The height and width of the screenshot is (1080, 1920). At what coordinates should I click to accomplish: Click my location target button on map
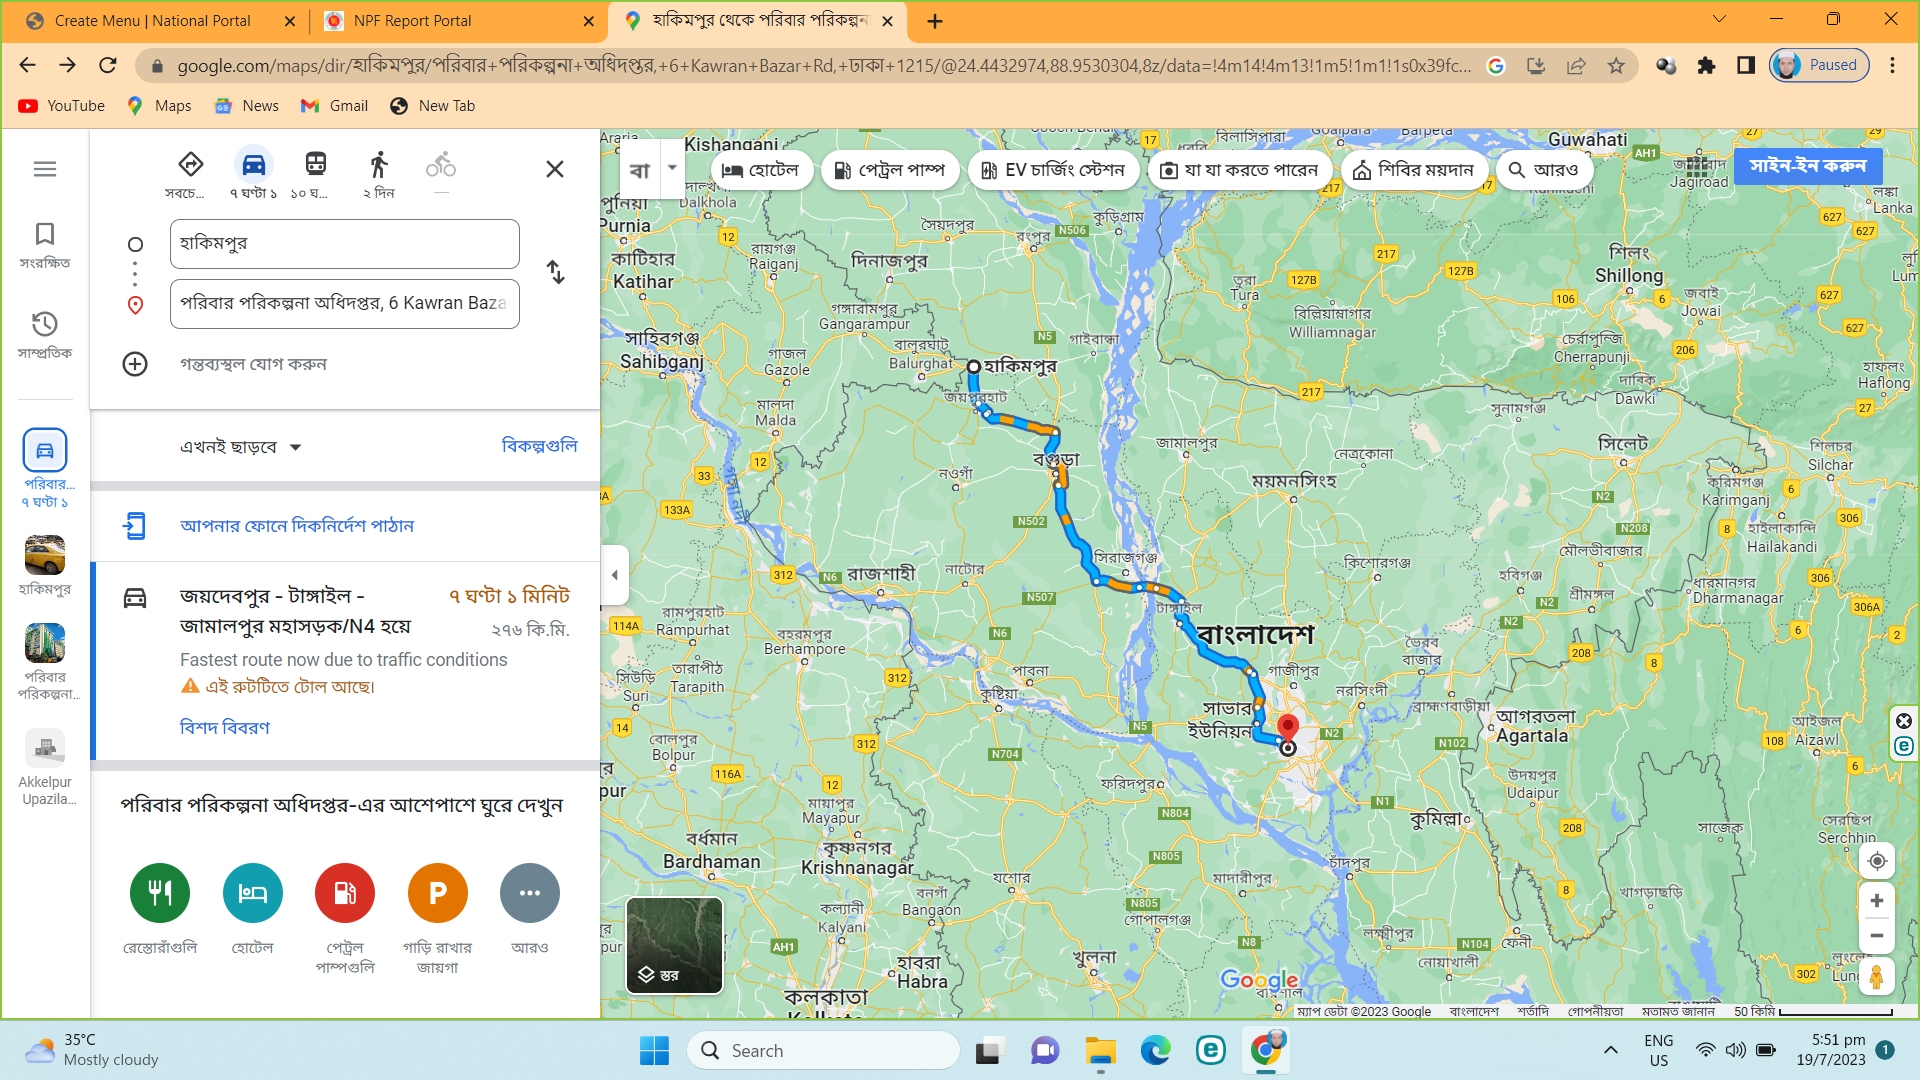pos(1877,861)
